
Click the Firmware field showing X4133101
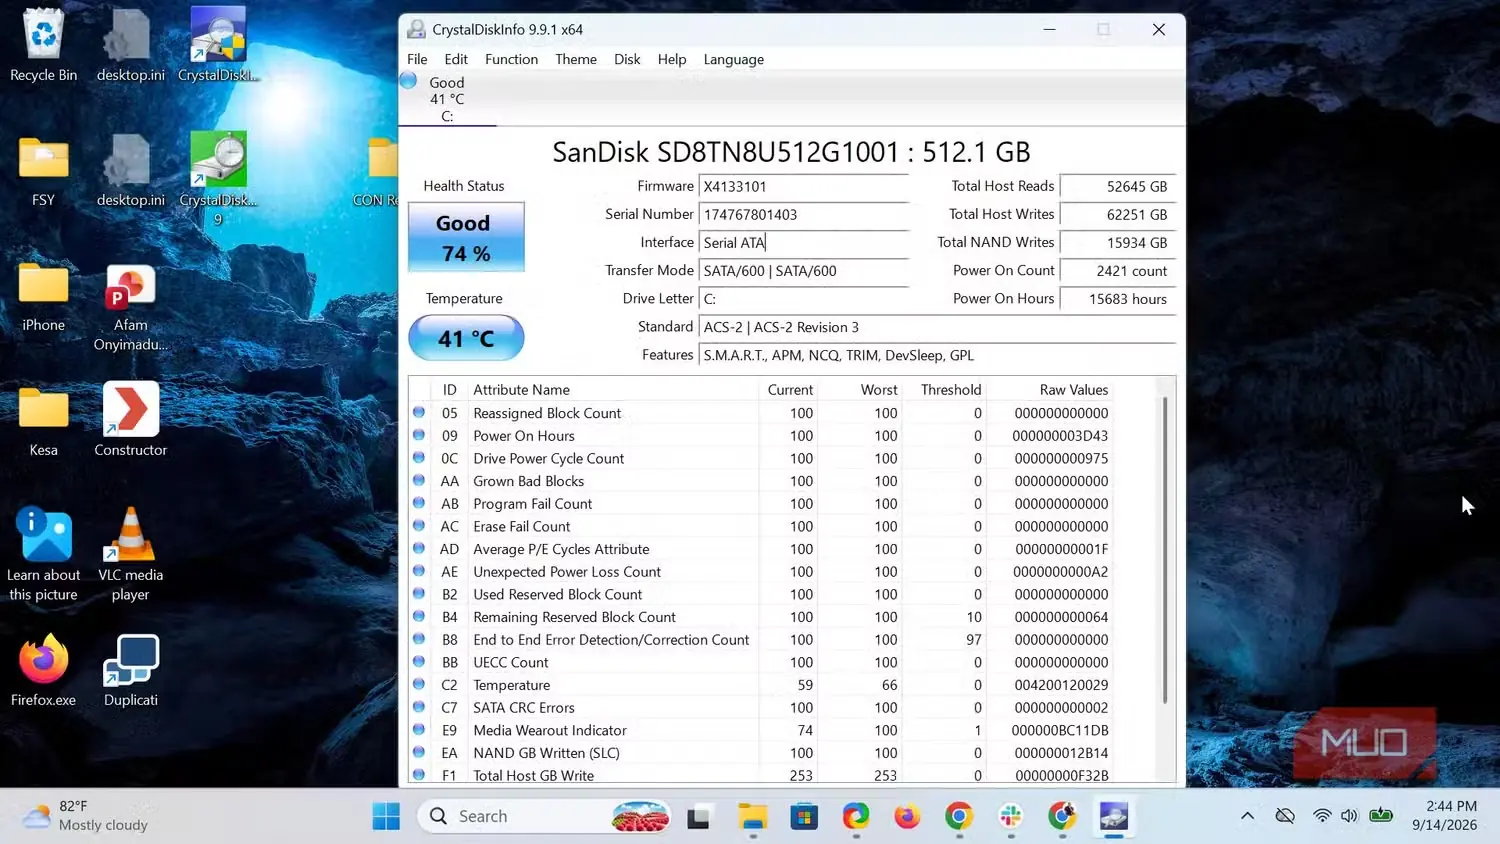click(804, 187)
